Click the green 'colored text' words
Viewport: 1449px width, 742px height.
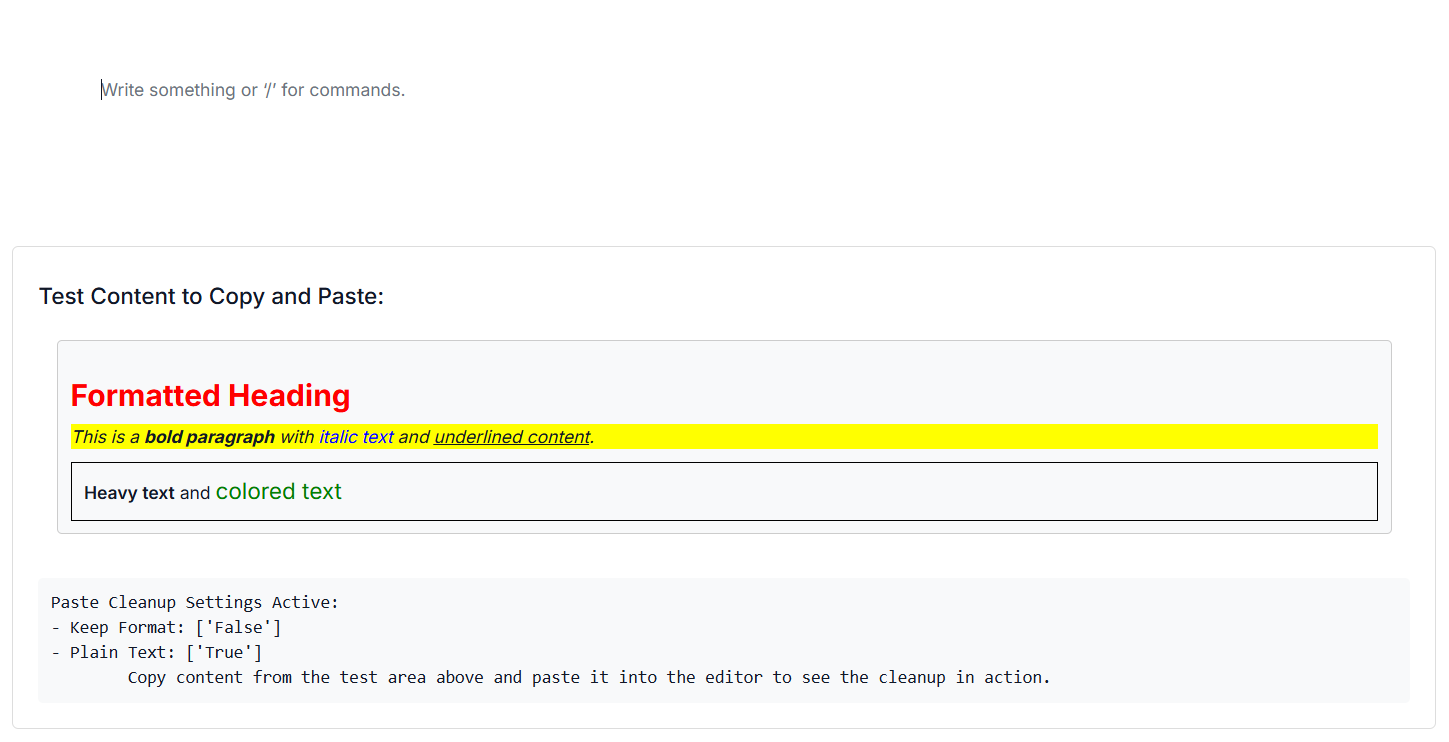point(278,492)
